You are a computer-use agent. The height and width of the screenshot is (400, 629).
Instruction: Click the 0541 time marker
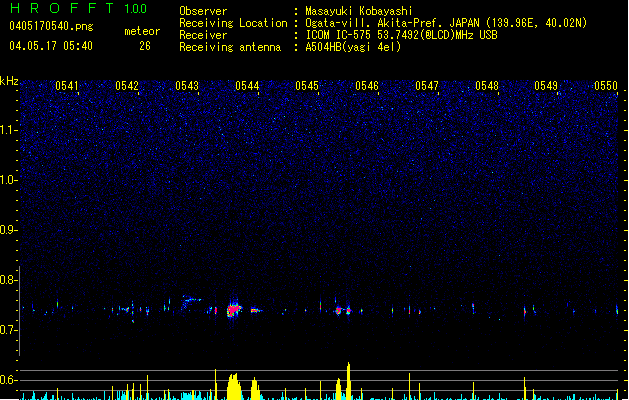click(x=67, y=86)
